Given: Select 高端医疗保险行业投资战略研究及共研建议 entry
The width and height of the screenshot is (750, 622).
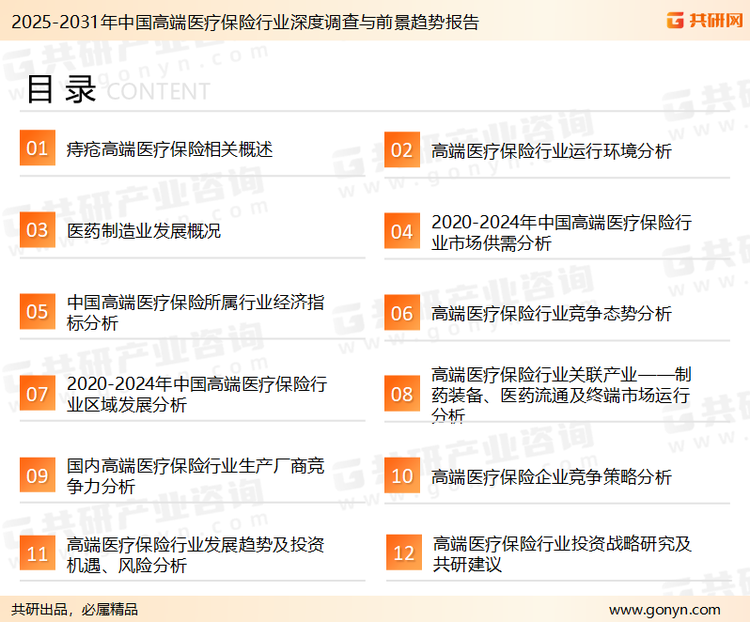Looking at the screenshot, I should point(561,554).
